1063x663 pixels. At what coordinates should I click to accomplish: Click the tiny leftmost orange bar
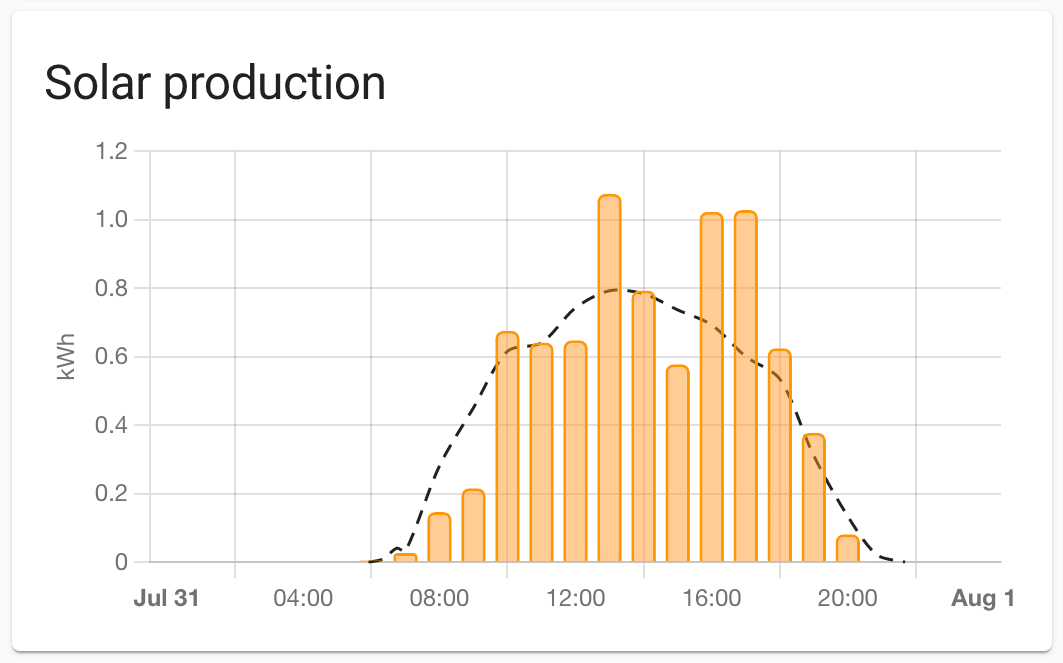tap(405, 557)
